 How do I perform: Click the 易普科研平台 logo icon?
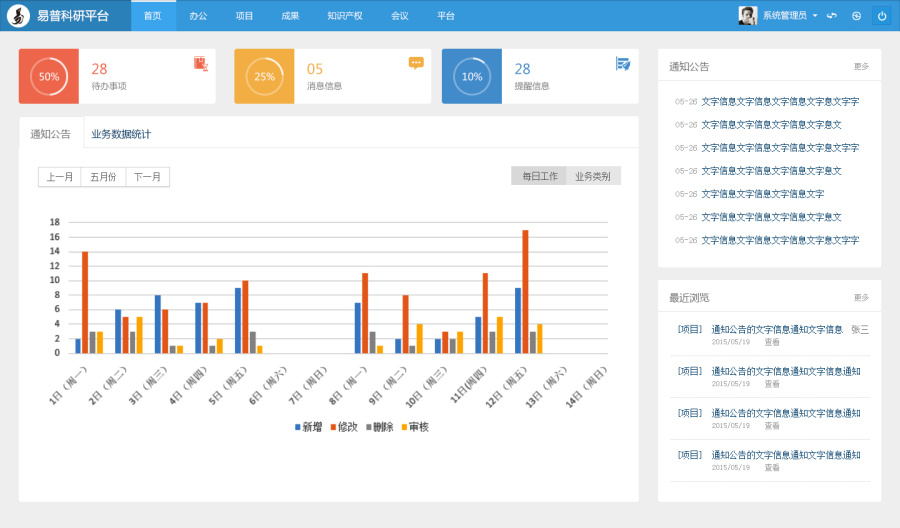tap(18, 16)
